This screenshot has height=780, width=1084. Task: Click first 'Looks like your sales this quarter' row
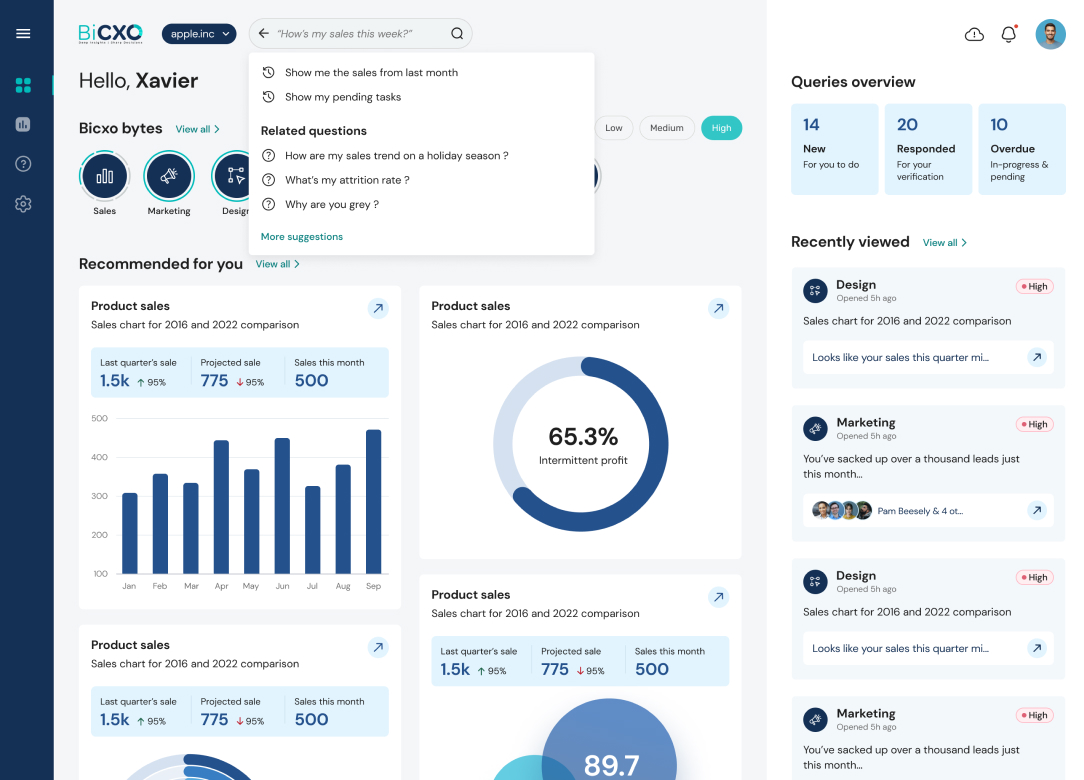tap(928, 358)
